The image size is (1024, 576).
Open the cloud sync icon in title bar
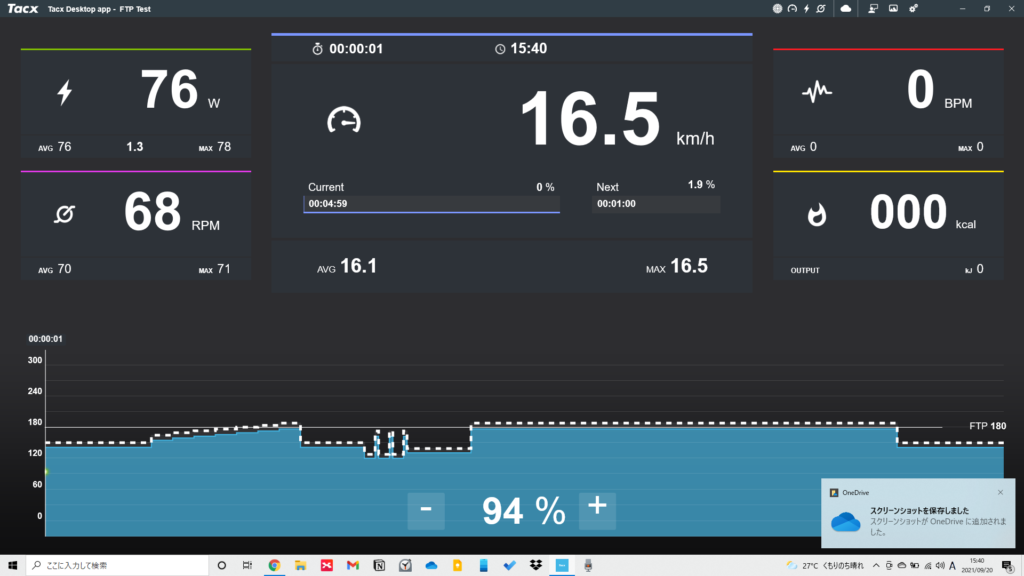846,8
